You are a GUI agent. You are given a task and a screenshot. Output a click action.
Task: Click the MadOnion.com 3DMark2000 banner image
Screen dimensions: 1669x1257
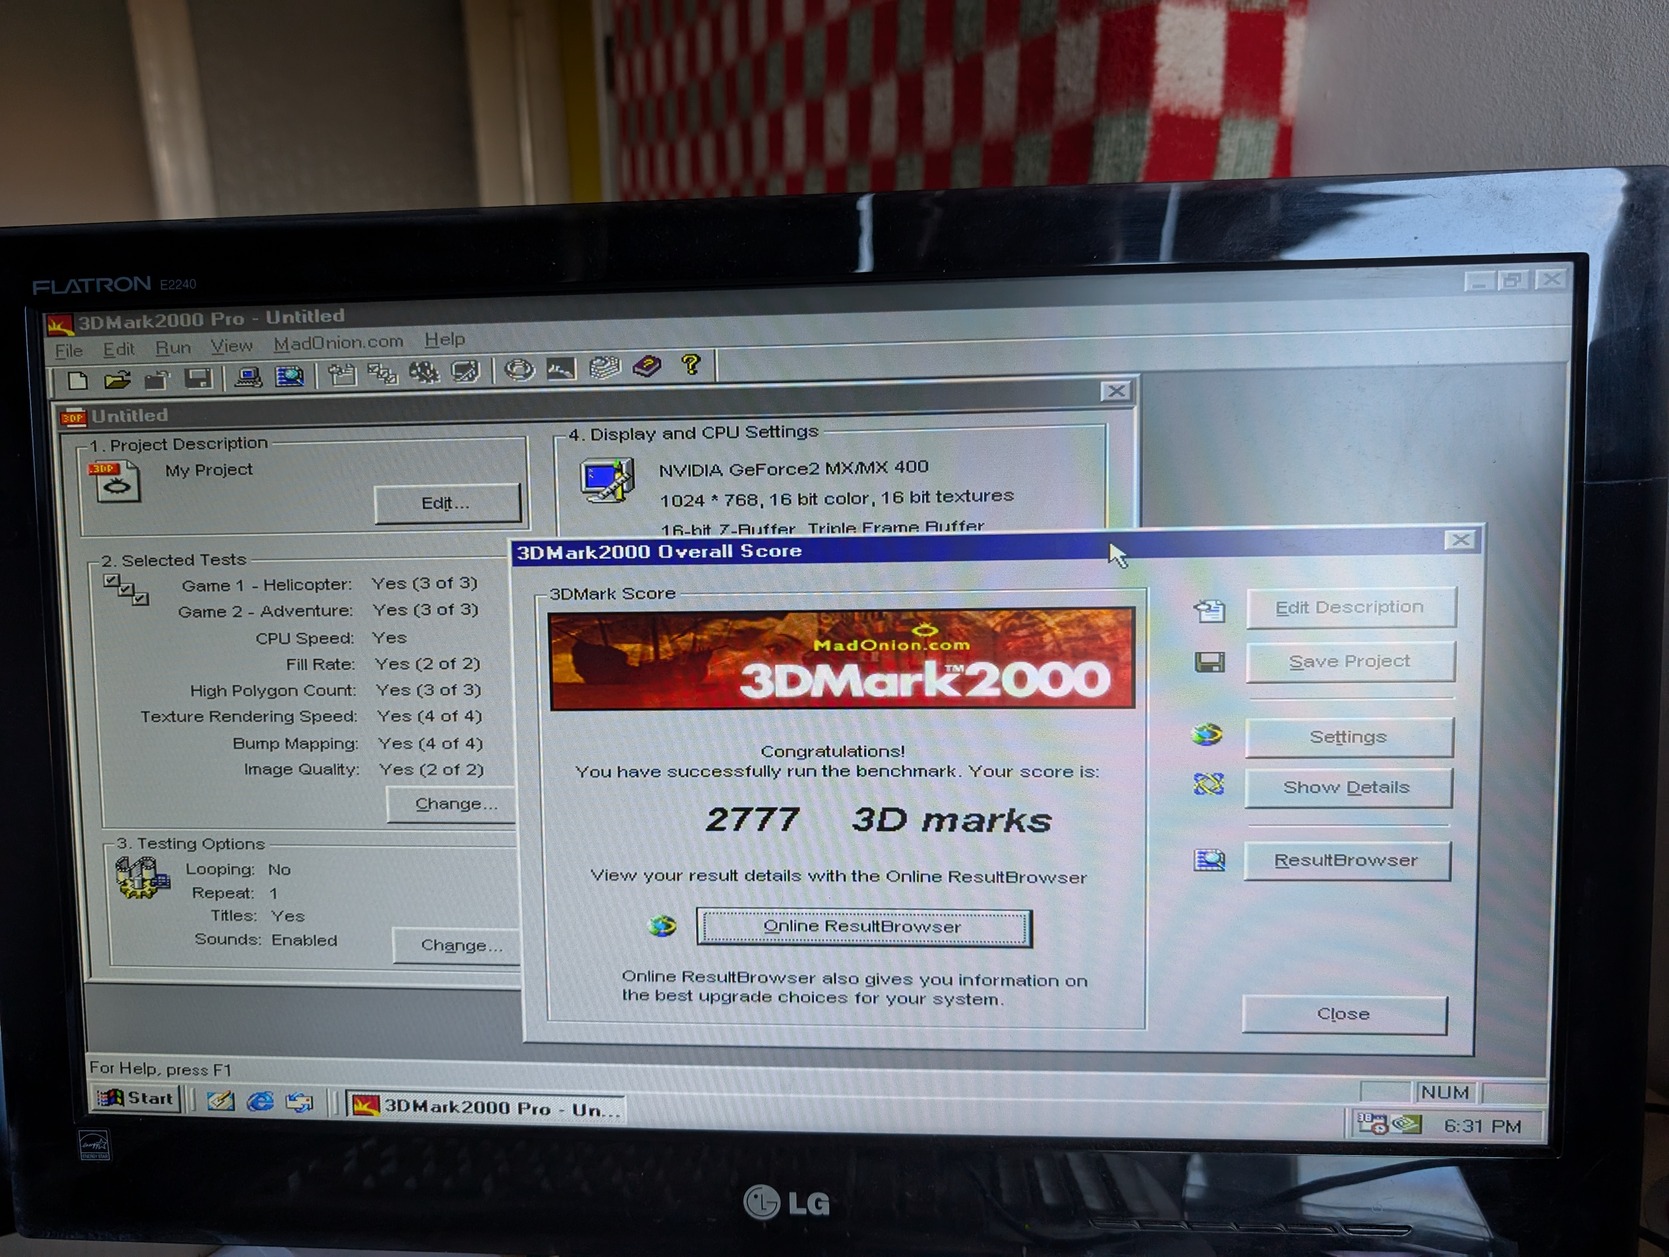[x=841, y=660]
